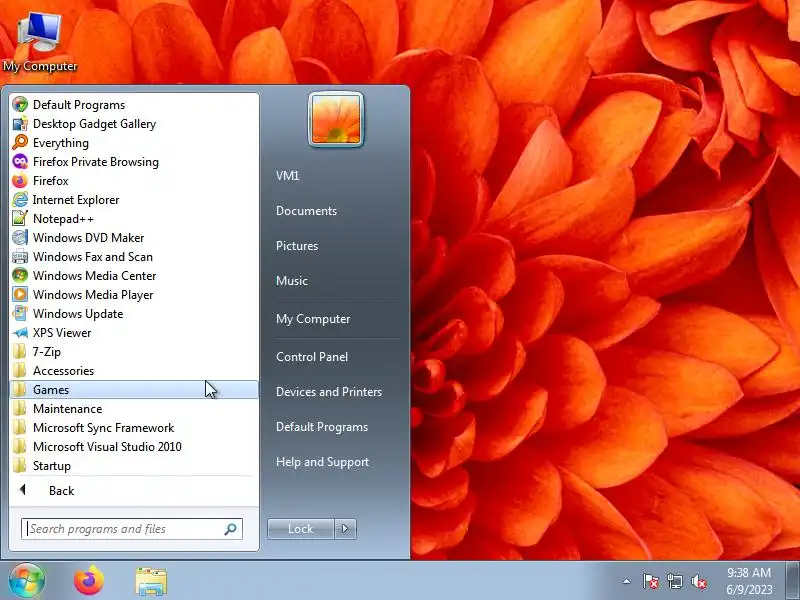Open Windows Update
This screenshot has width=800, height=600.
[134, 314]
